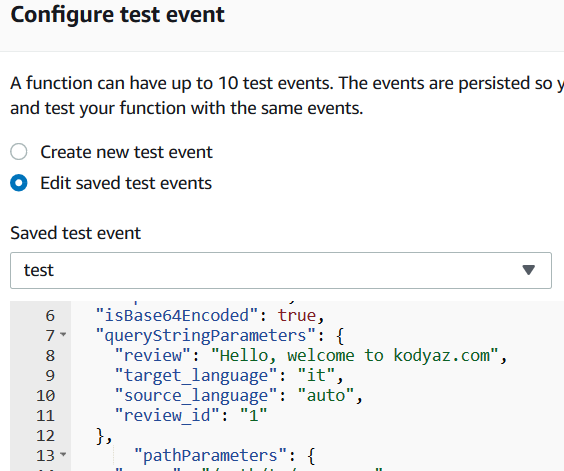This screenshot has width=564, height=471.
Task: Collapse pathParameters fold arrow at line 13
Action: coord(63,454)
